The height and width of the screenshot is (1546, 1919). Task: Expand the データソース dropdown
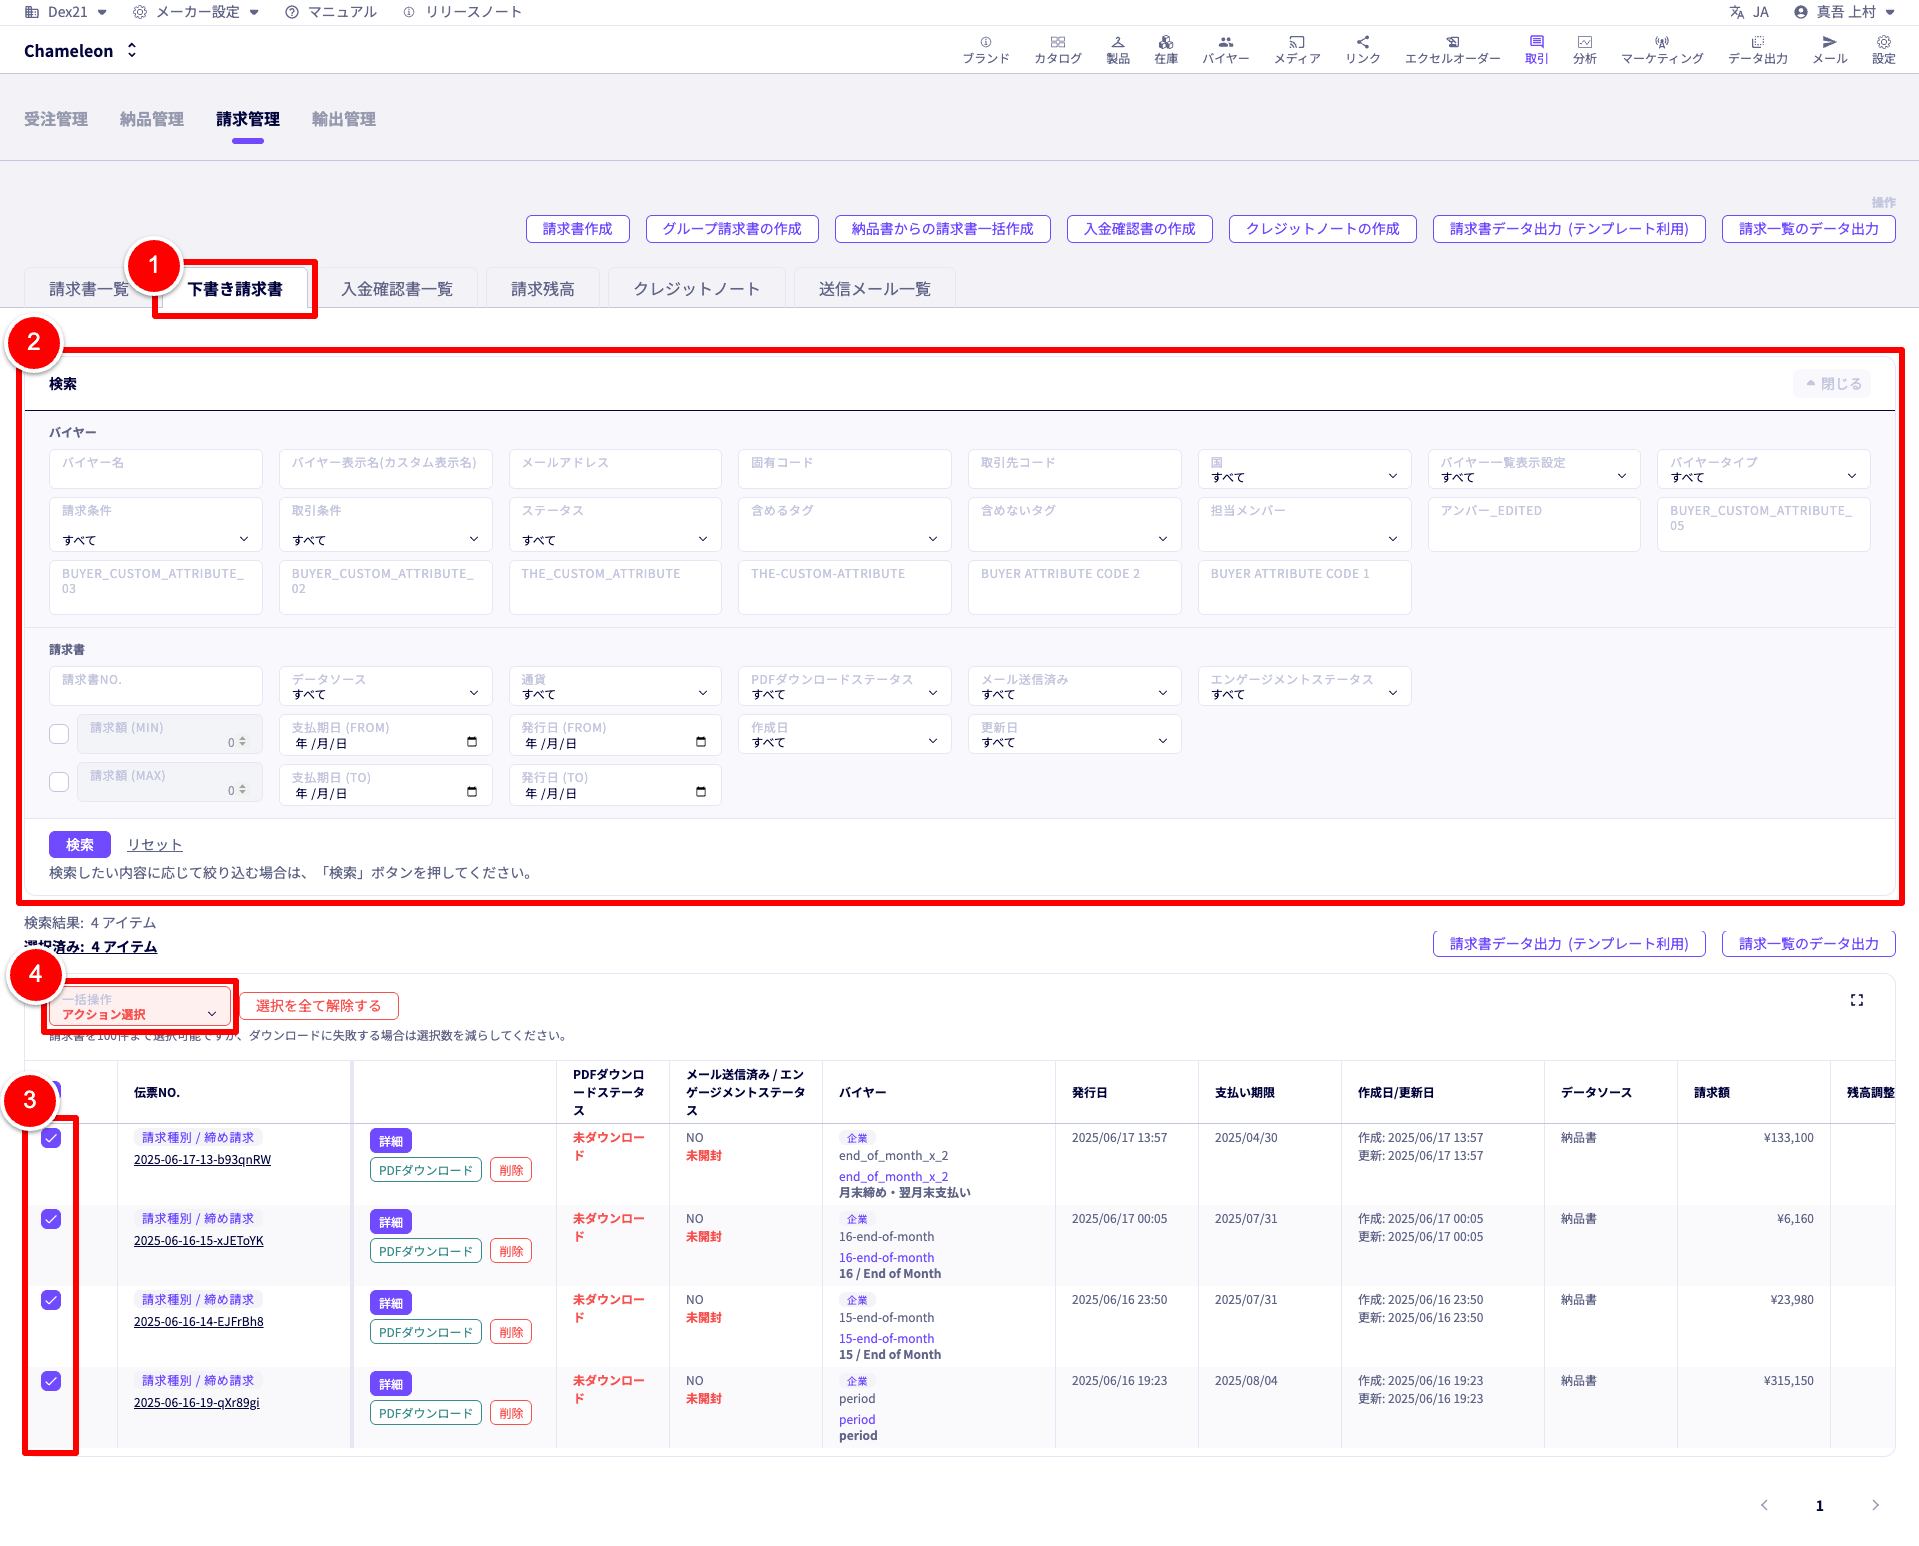385,686
